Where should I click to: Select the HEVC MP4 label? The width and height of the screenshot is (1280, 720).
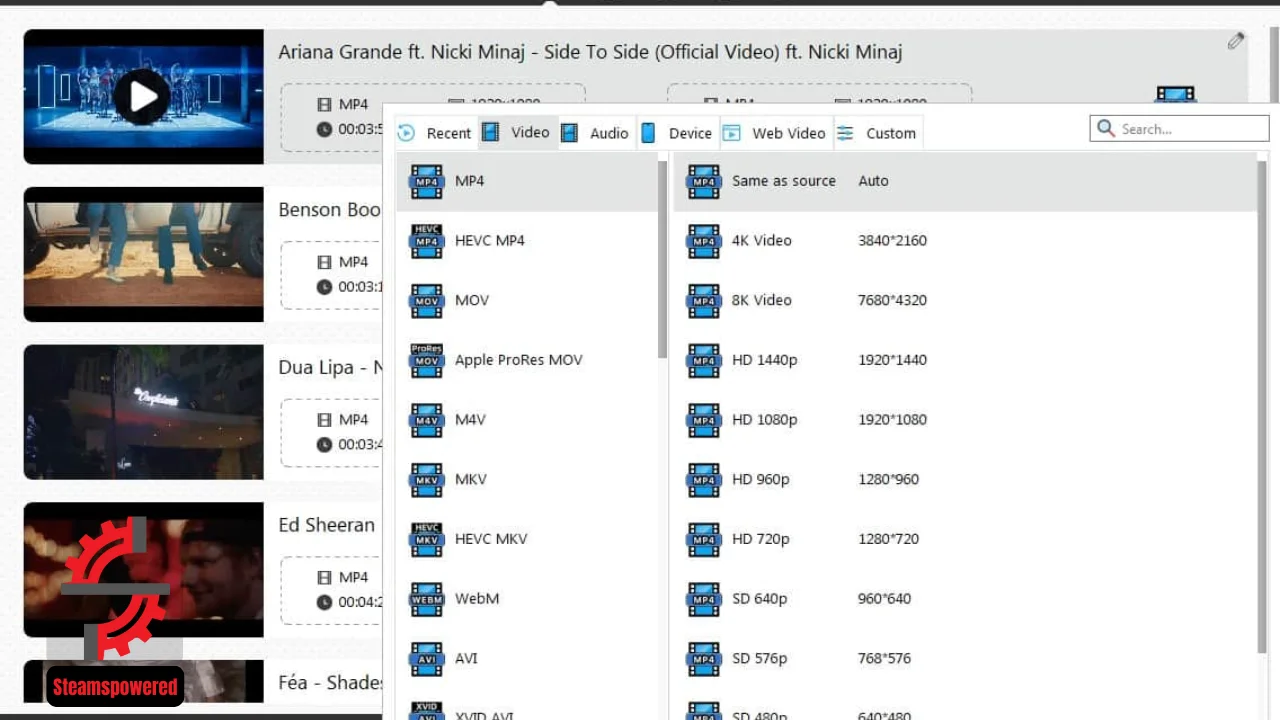coord(490,240)
